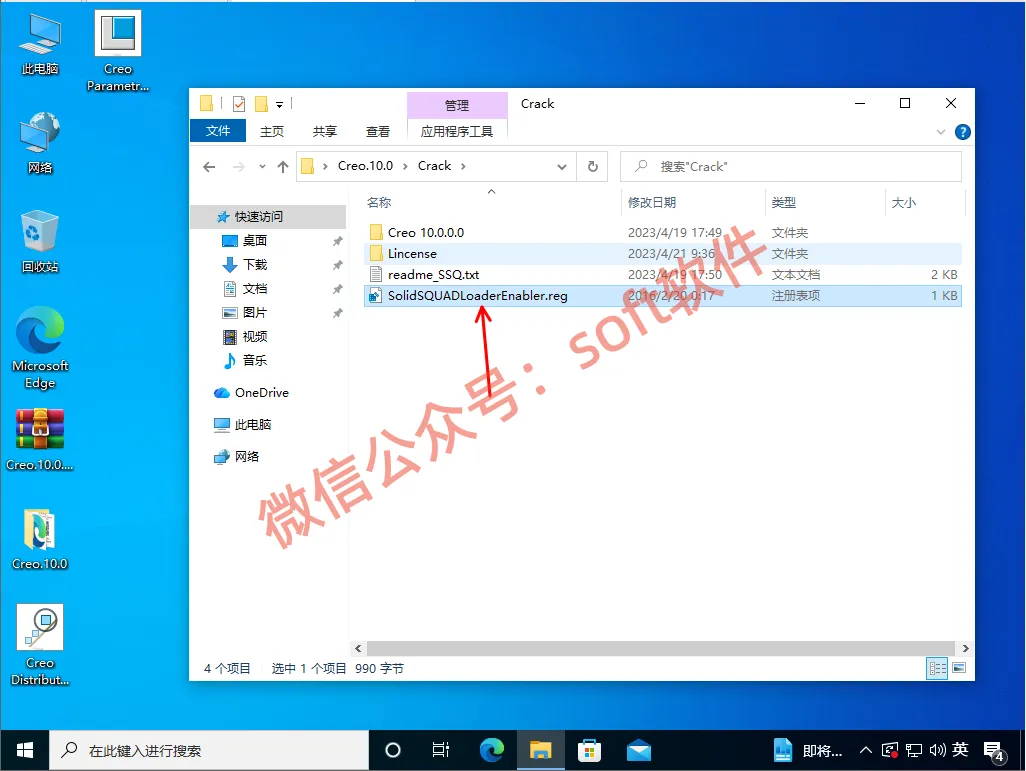Switch to Home (主页) ribbon tab
Image resolution: width=1026 pixels, height=771 pixels.
pyautogui.click(x=272, y=132)
